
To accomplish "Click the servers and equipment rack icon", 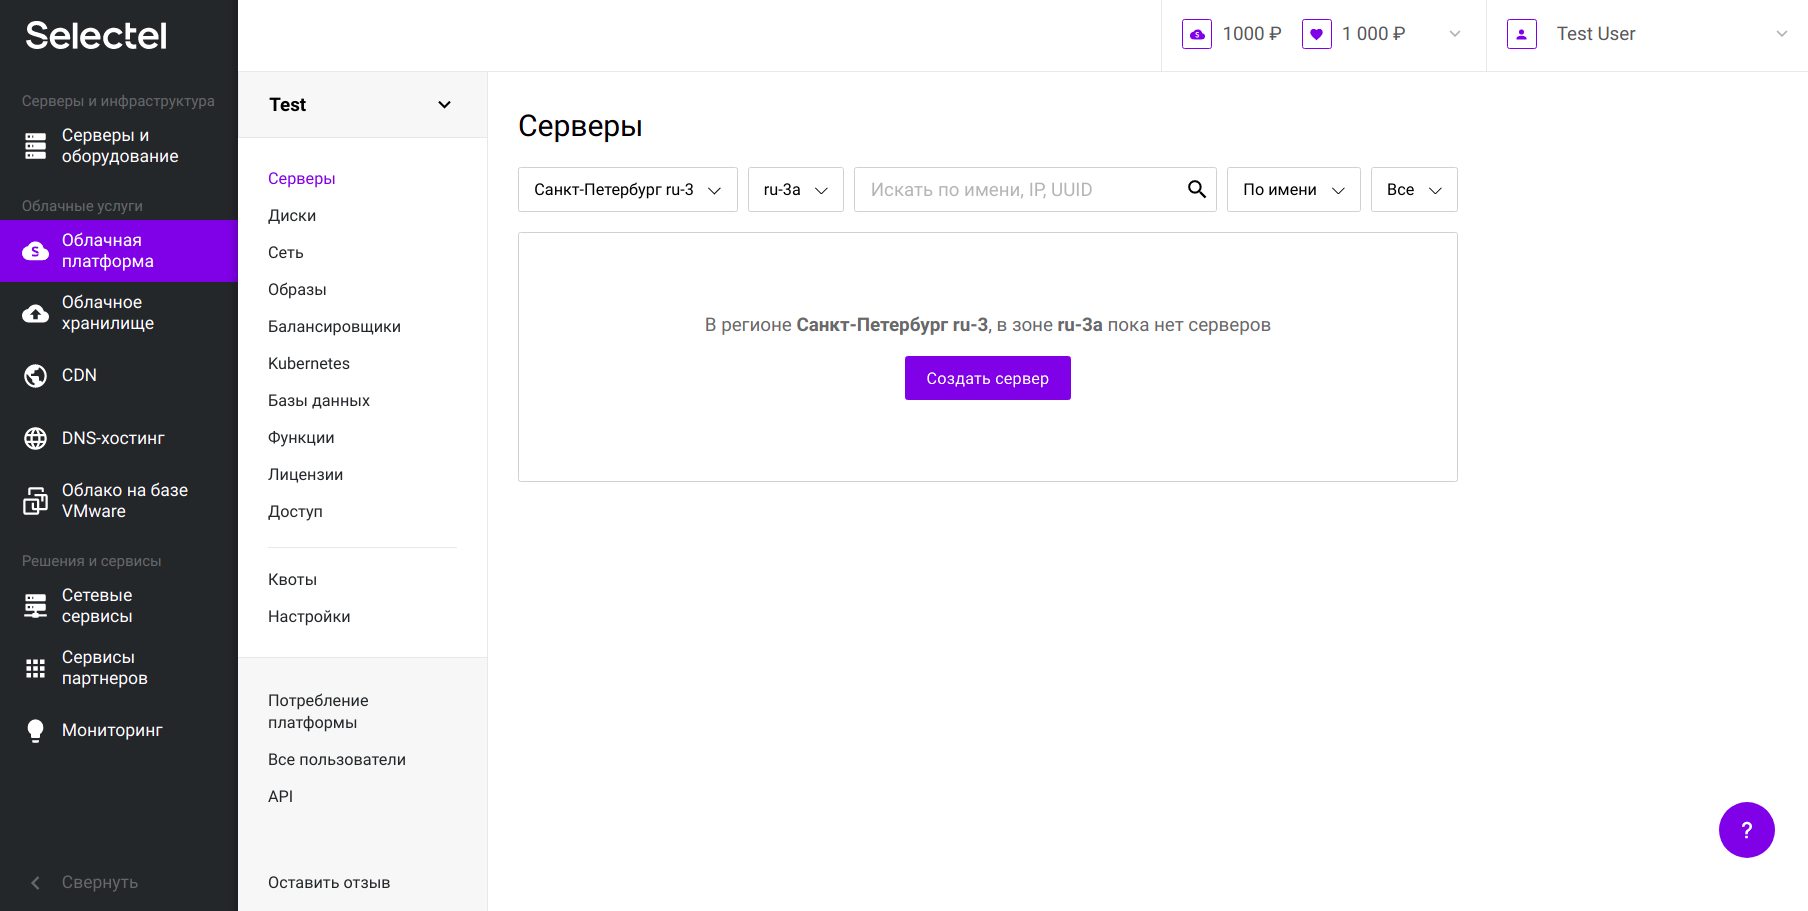I will (36, 146).
